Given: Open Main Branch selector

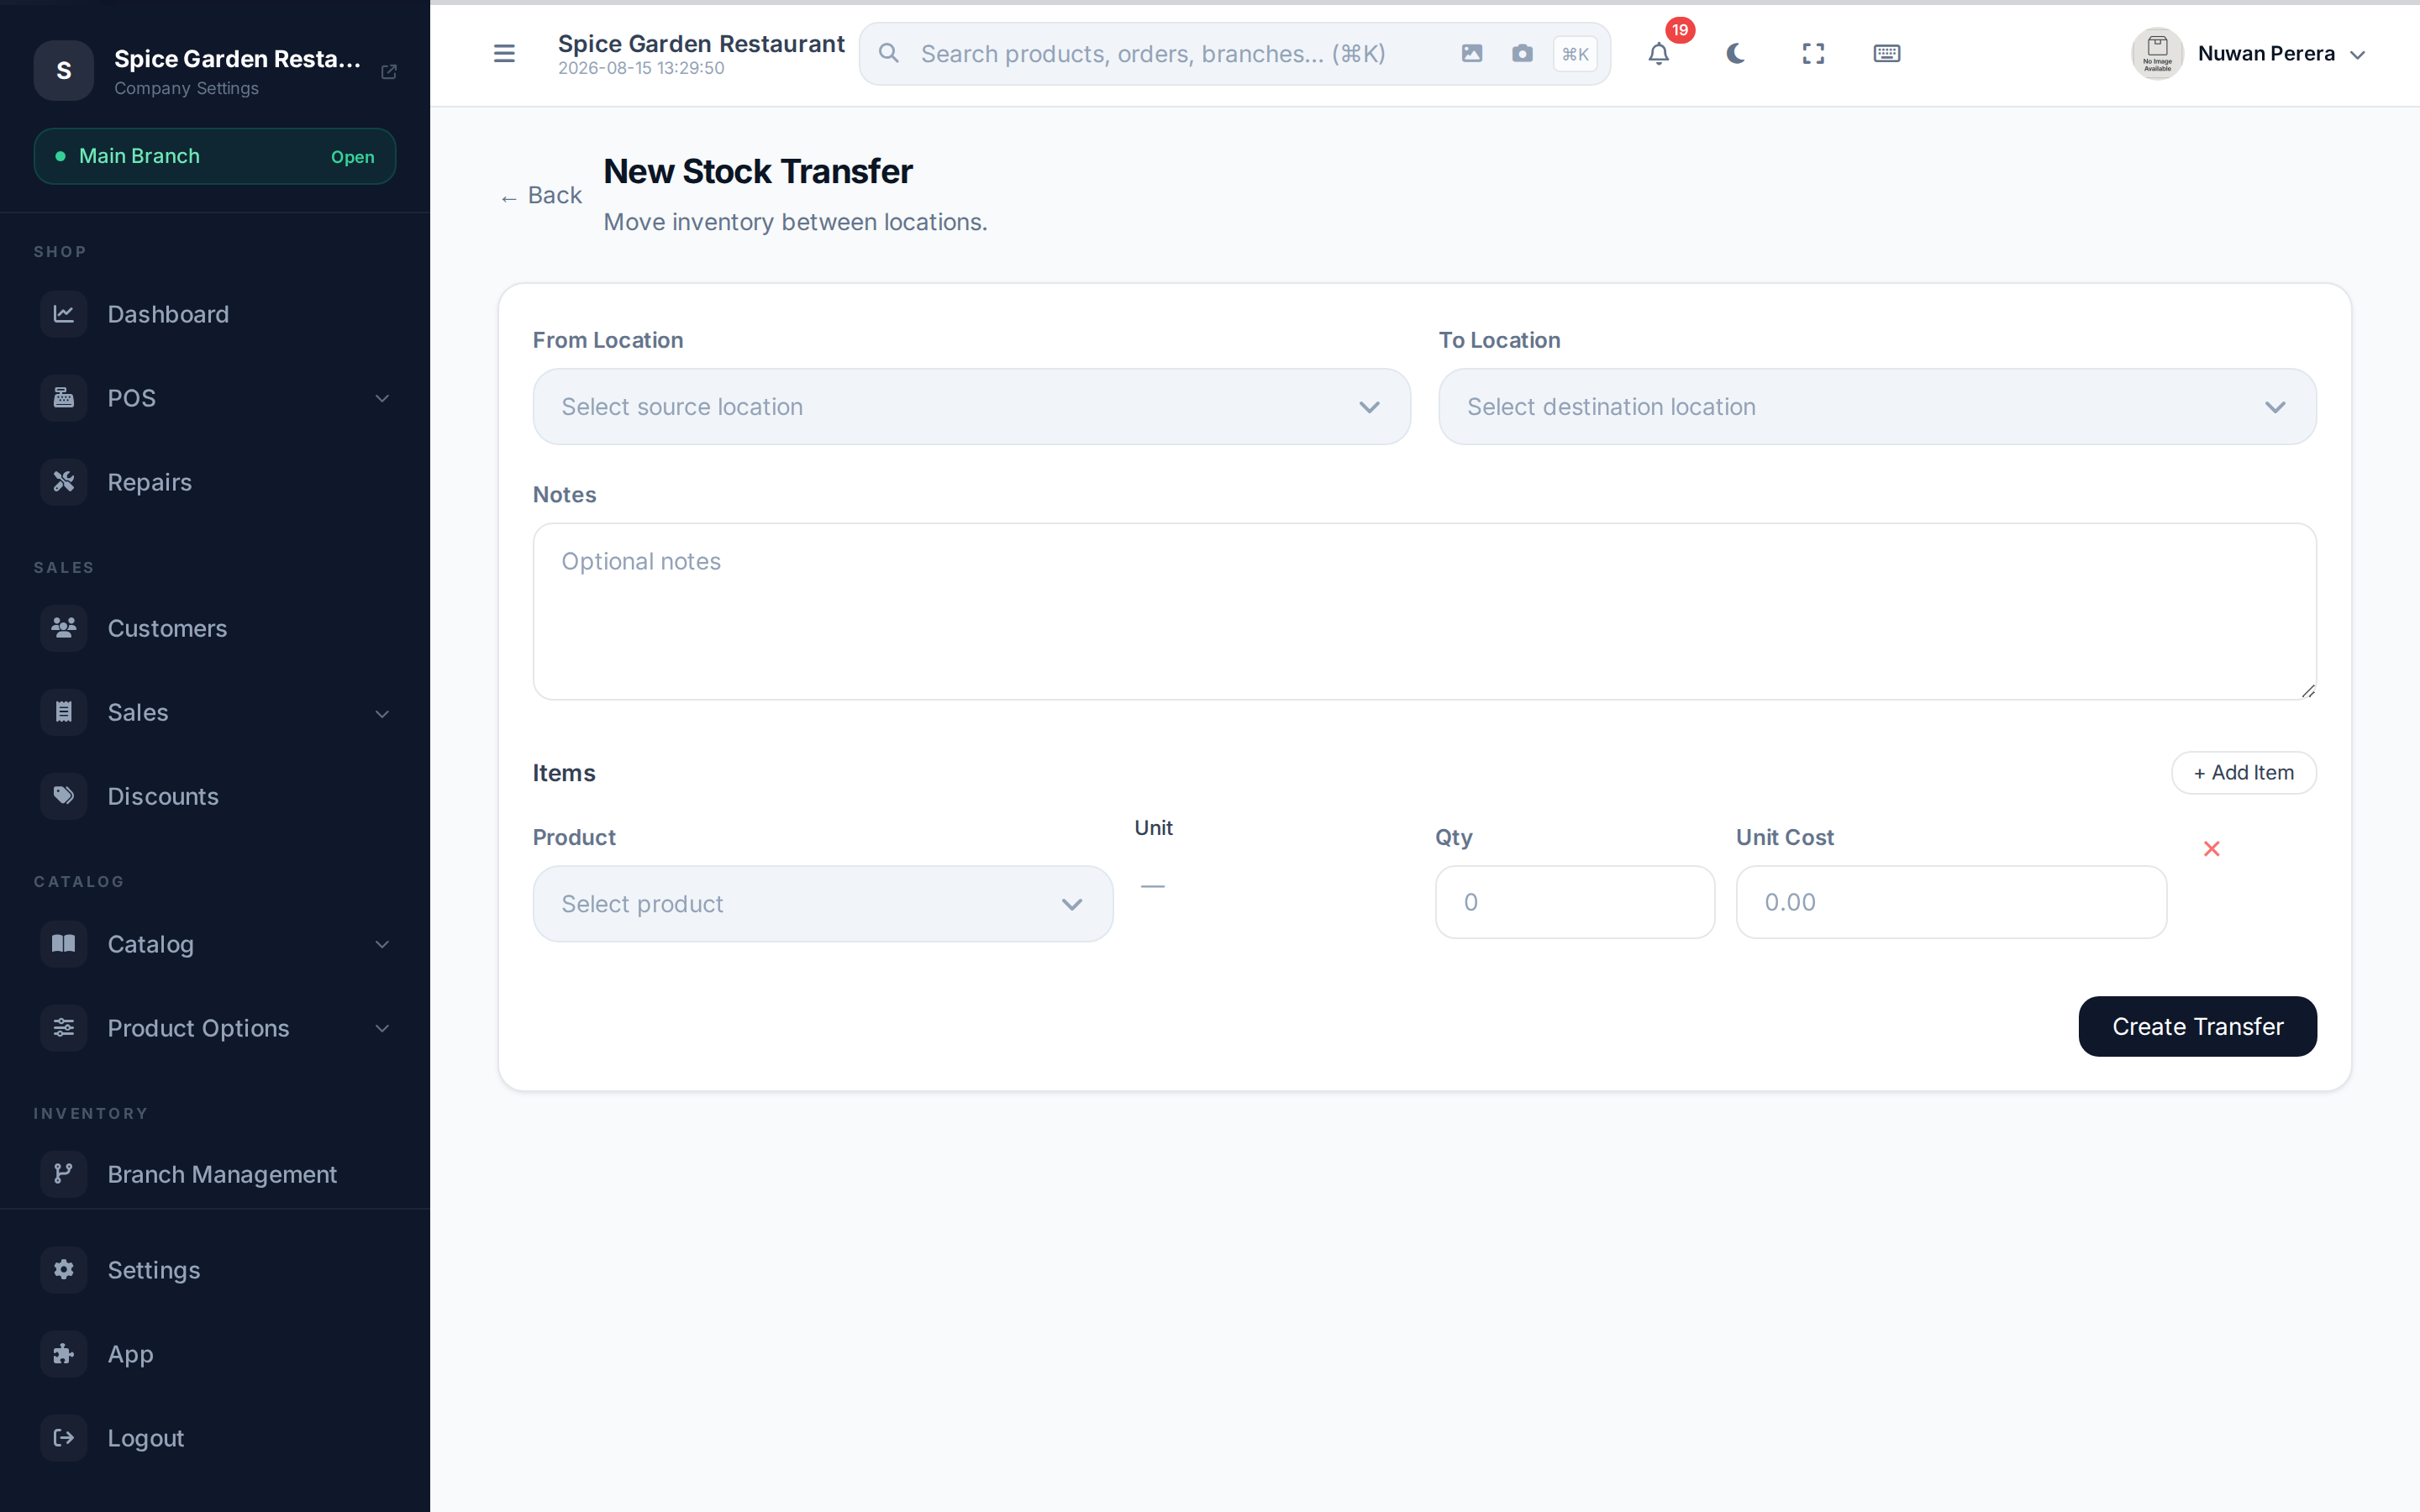Looking at the screenshot, I should tap(215, 156).
